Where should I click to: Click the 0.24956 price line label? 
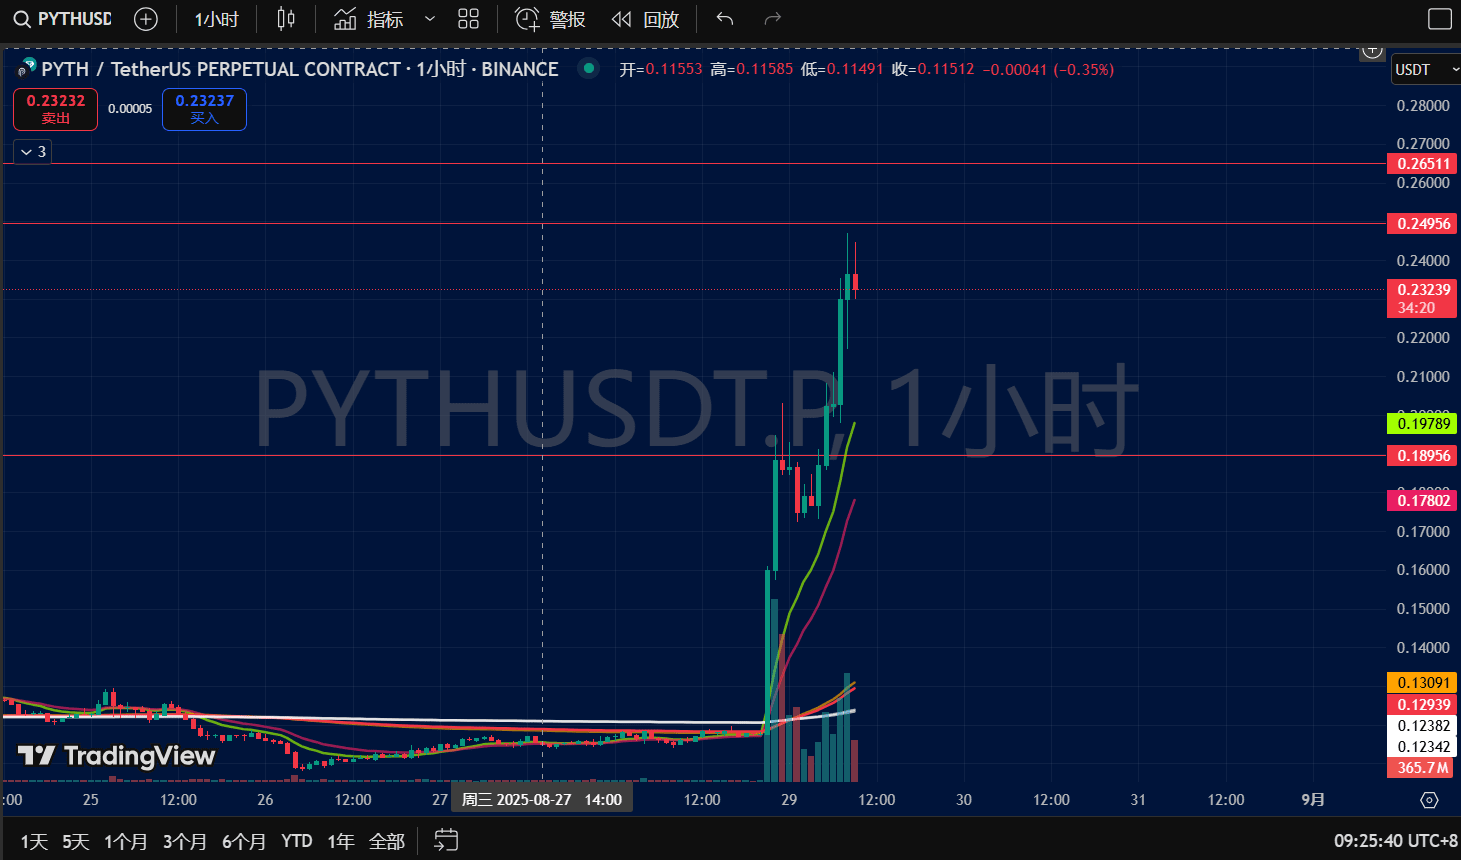pos(1422,224)
